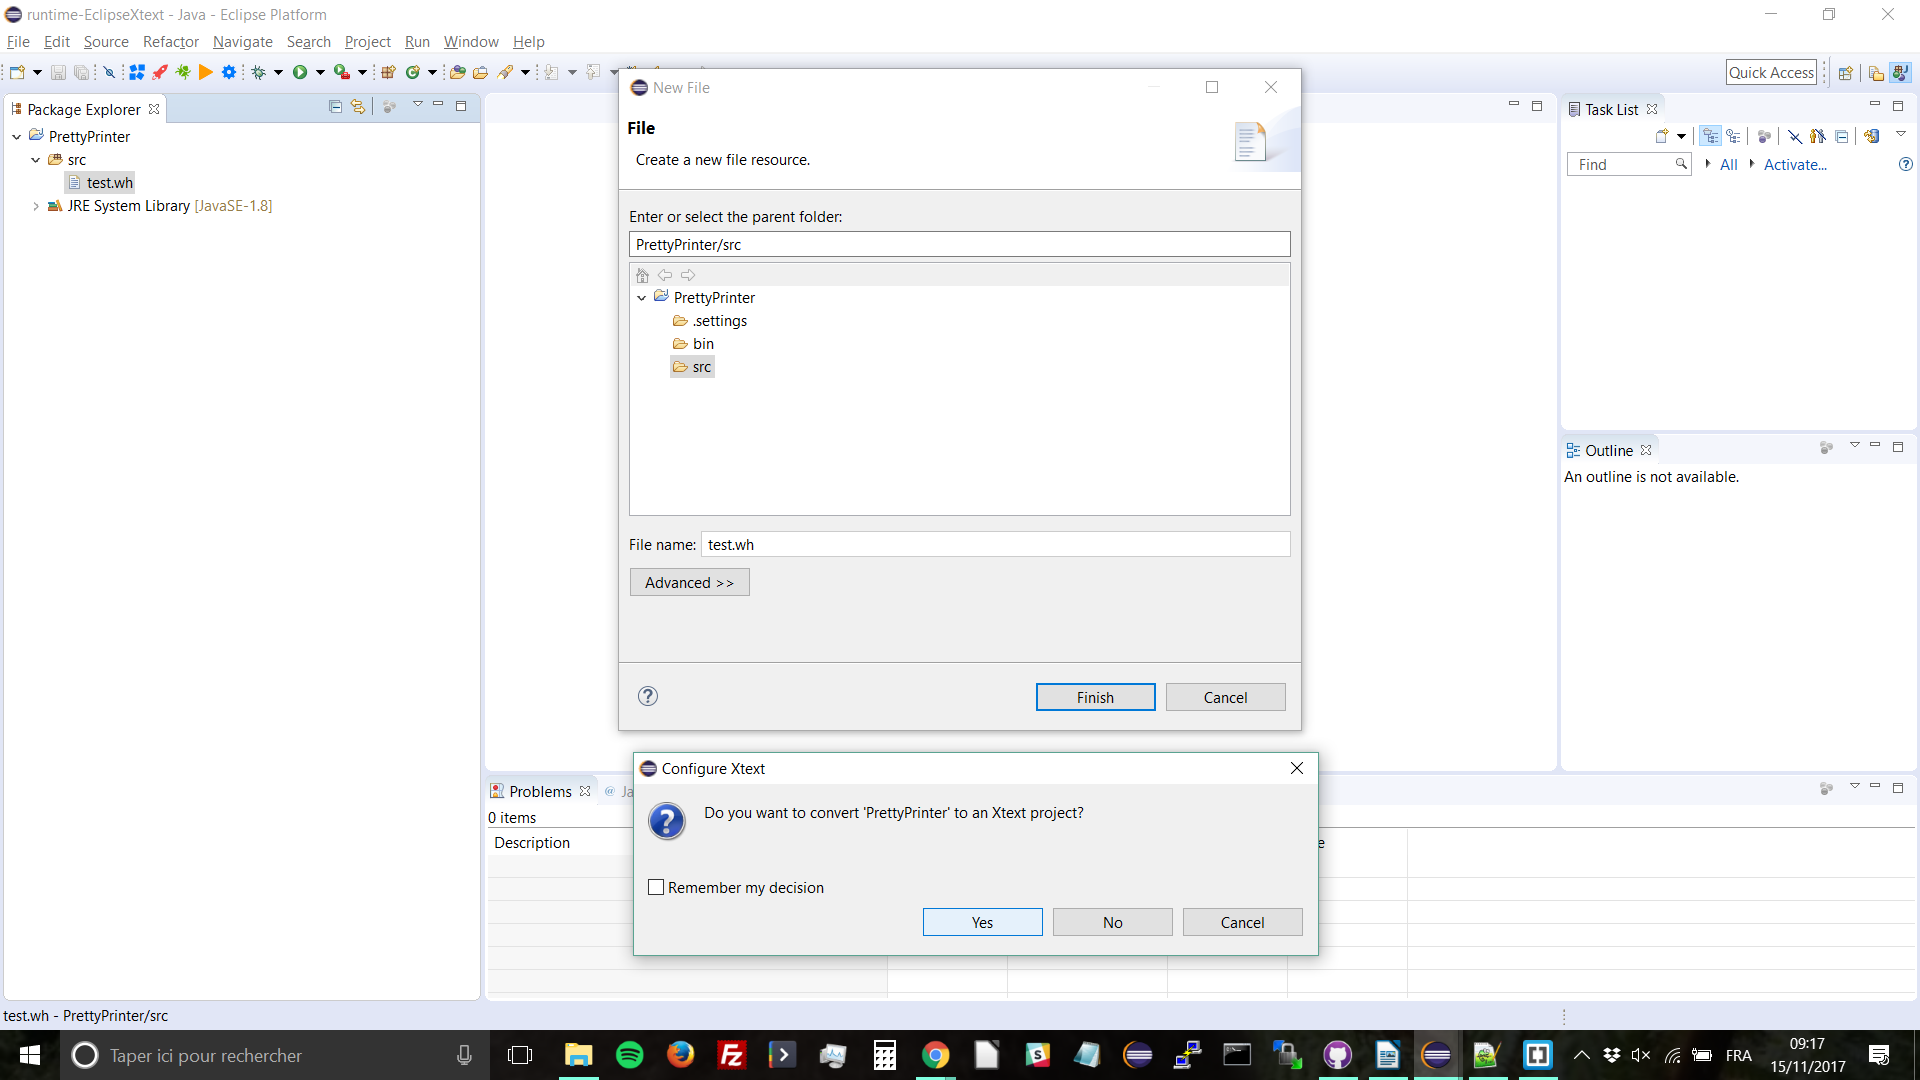Open Chrome from the taskbar

935,1055
